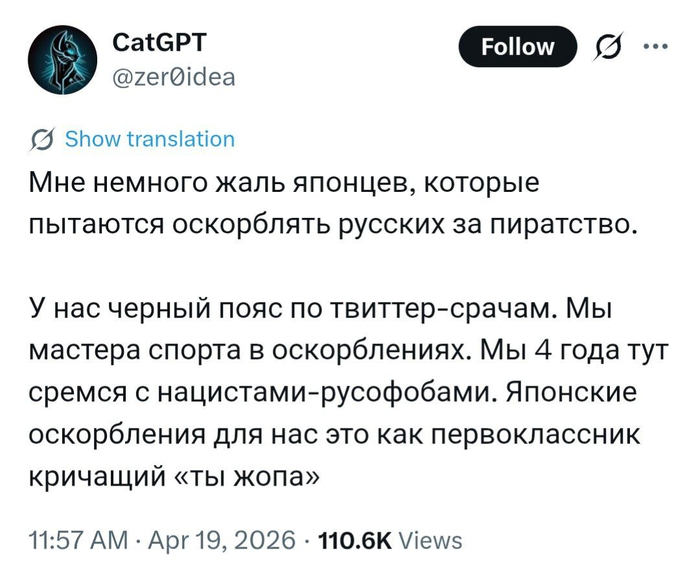Open the CatGPT profile avatar
700x577 pixels.
click(x=62, y=60)
